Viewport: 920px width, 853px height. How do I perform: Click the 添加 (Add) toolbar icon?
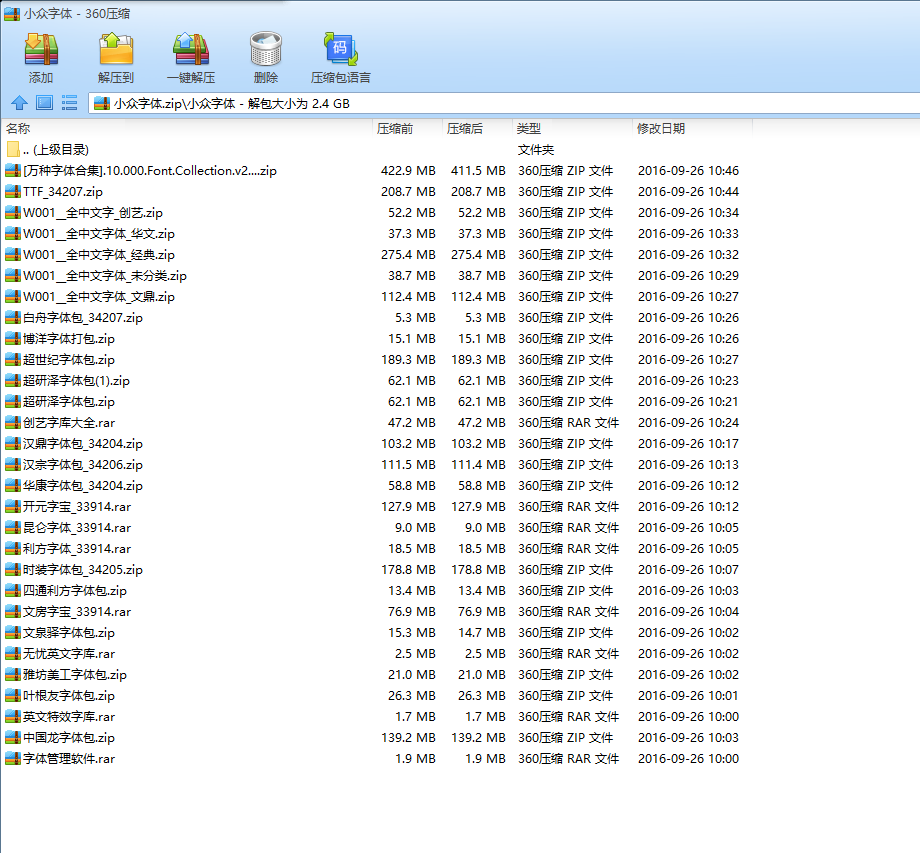coord(41,49)
